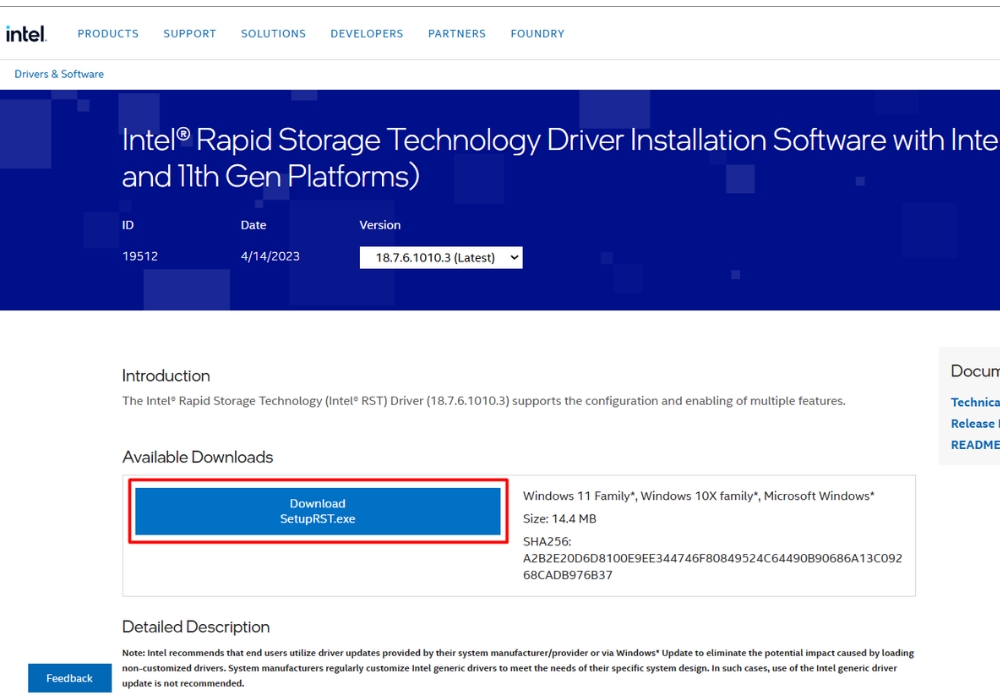Click the Intel Rapid Storage Technology page title
This screenshot has height=700, width=1000.
tap(561, 157)
